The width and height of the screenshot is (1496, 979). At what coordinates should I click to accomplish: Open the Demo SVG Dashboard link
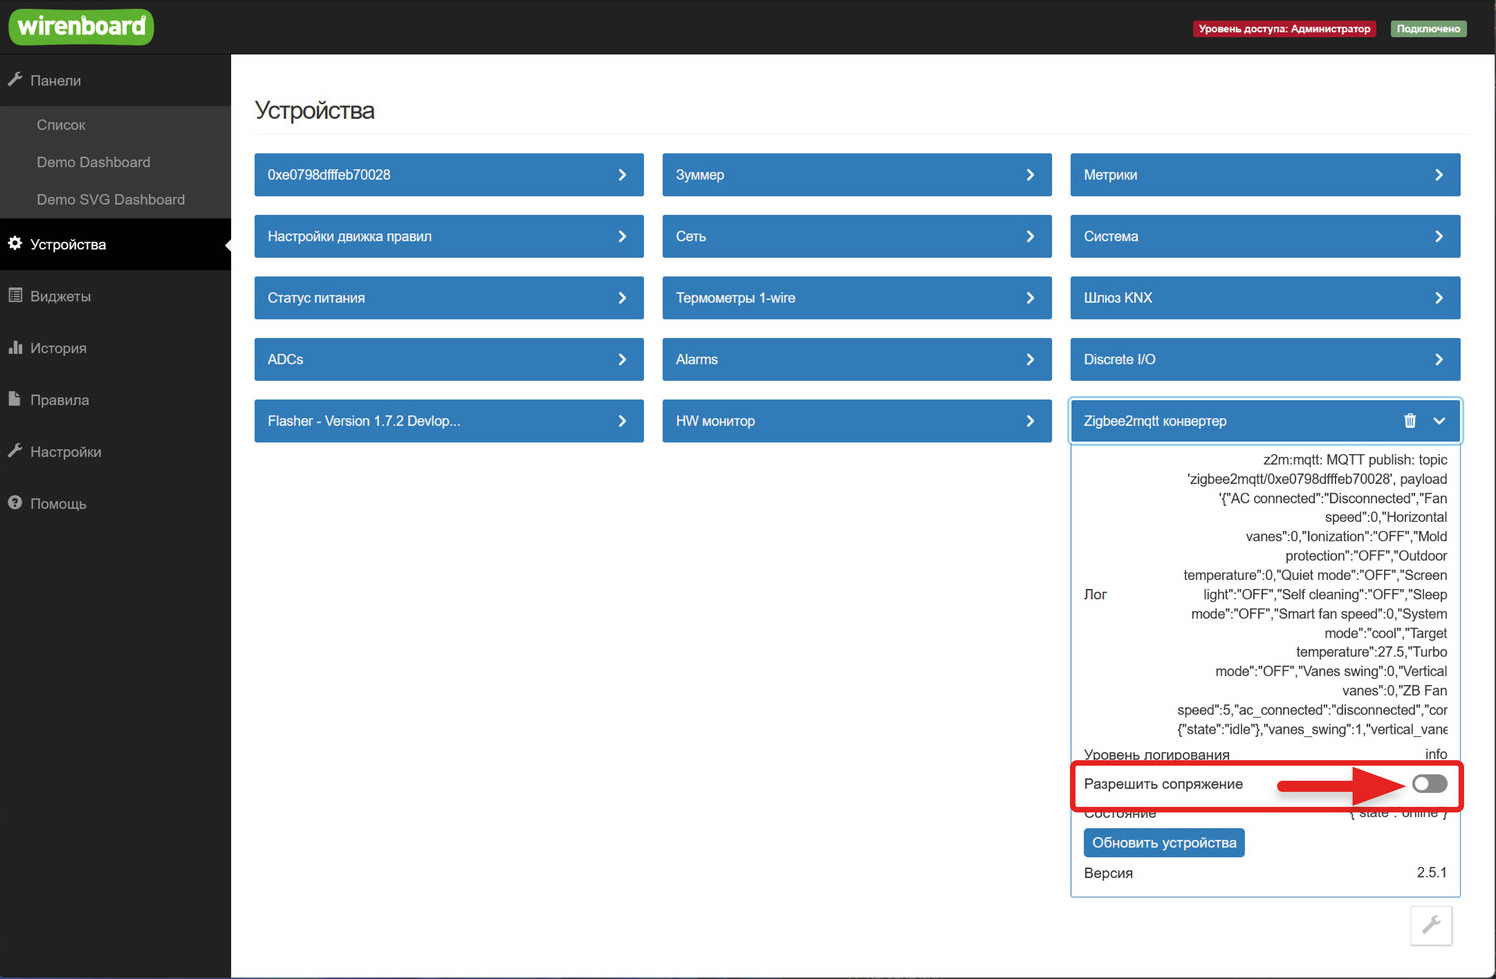(x=111, y=200)
